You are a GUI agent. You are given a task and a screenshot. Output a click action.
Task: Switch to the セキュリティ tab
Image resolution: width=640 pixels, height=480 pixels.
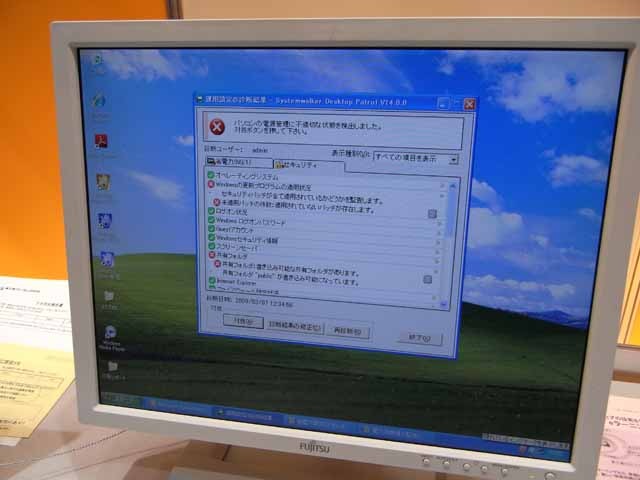(x=309, y=165)
